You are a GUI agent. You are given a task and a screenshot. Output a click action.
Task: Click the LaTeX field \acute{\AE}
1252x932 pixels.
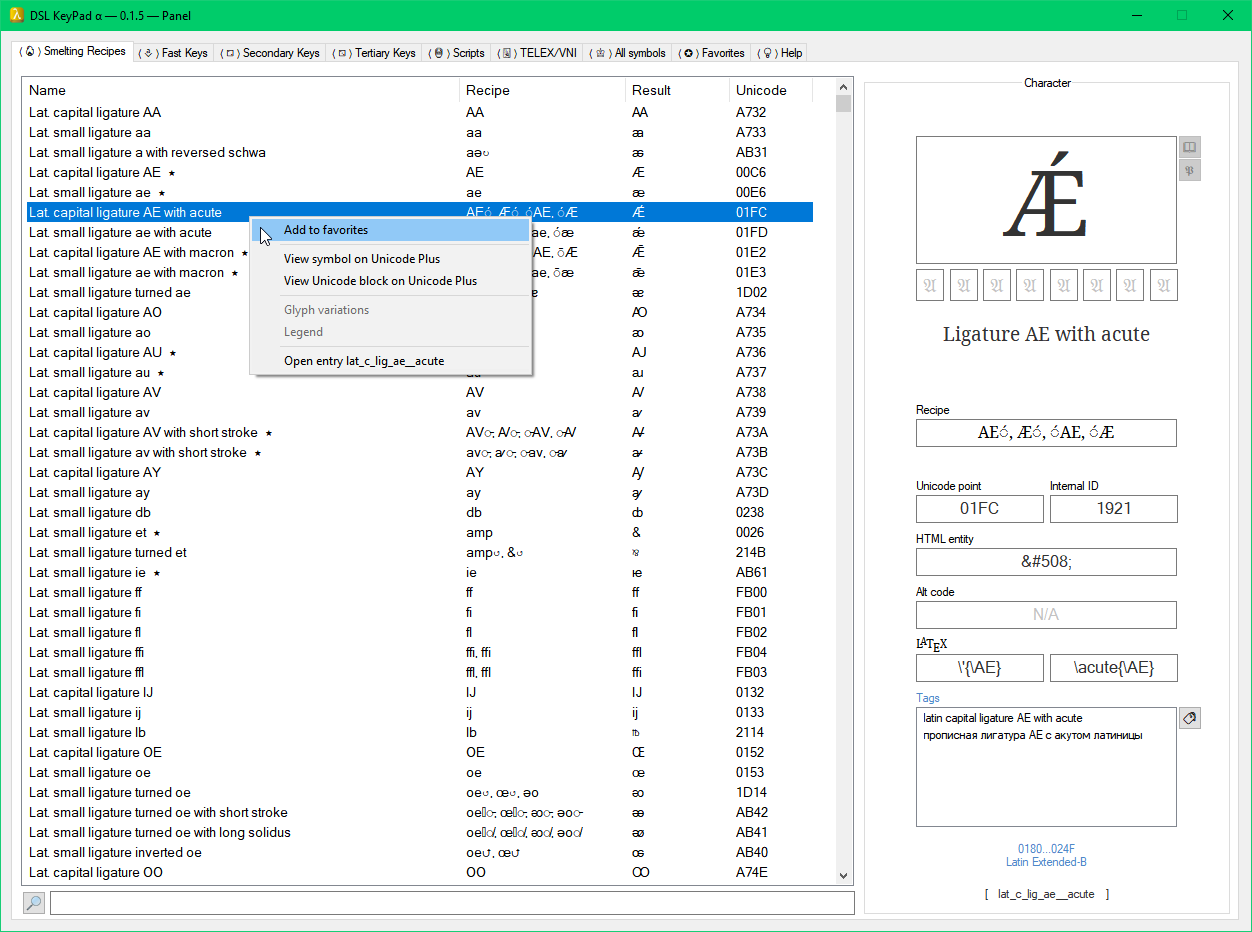[x=1114, y=668]
